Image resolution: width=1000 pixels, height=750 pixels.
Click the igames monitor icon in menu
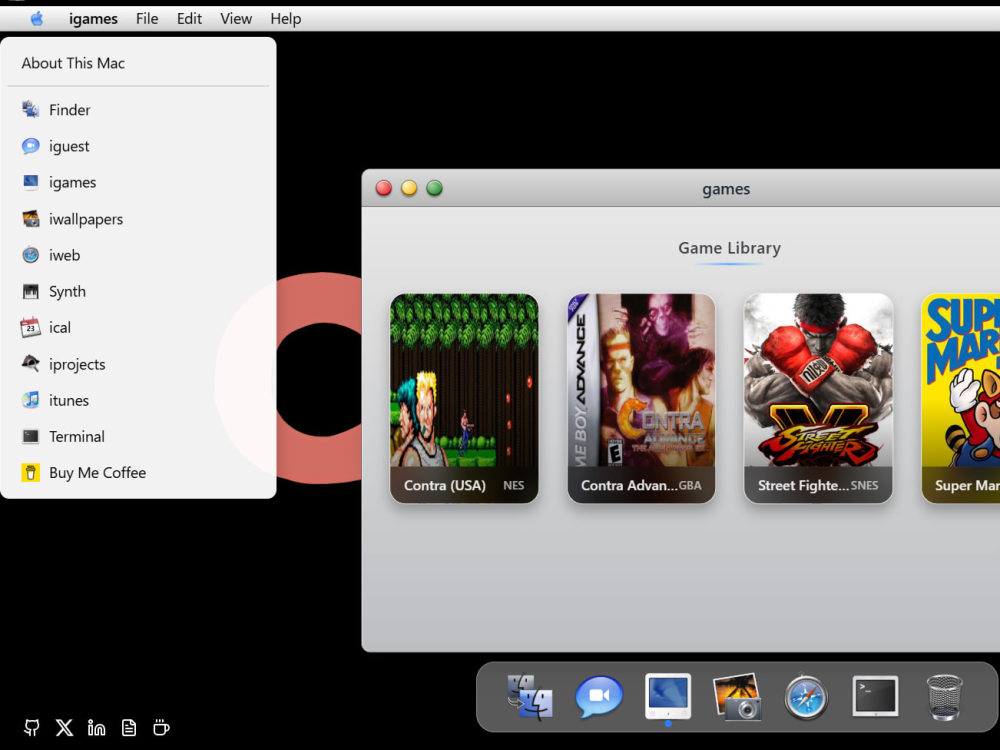31,182
